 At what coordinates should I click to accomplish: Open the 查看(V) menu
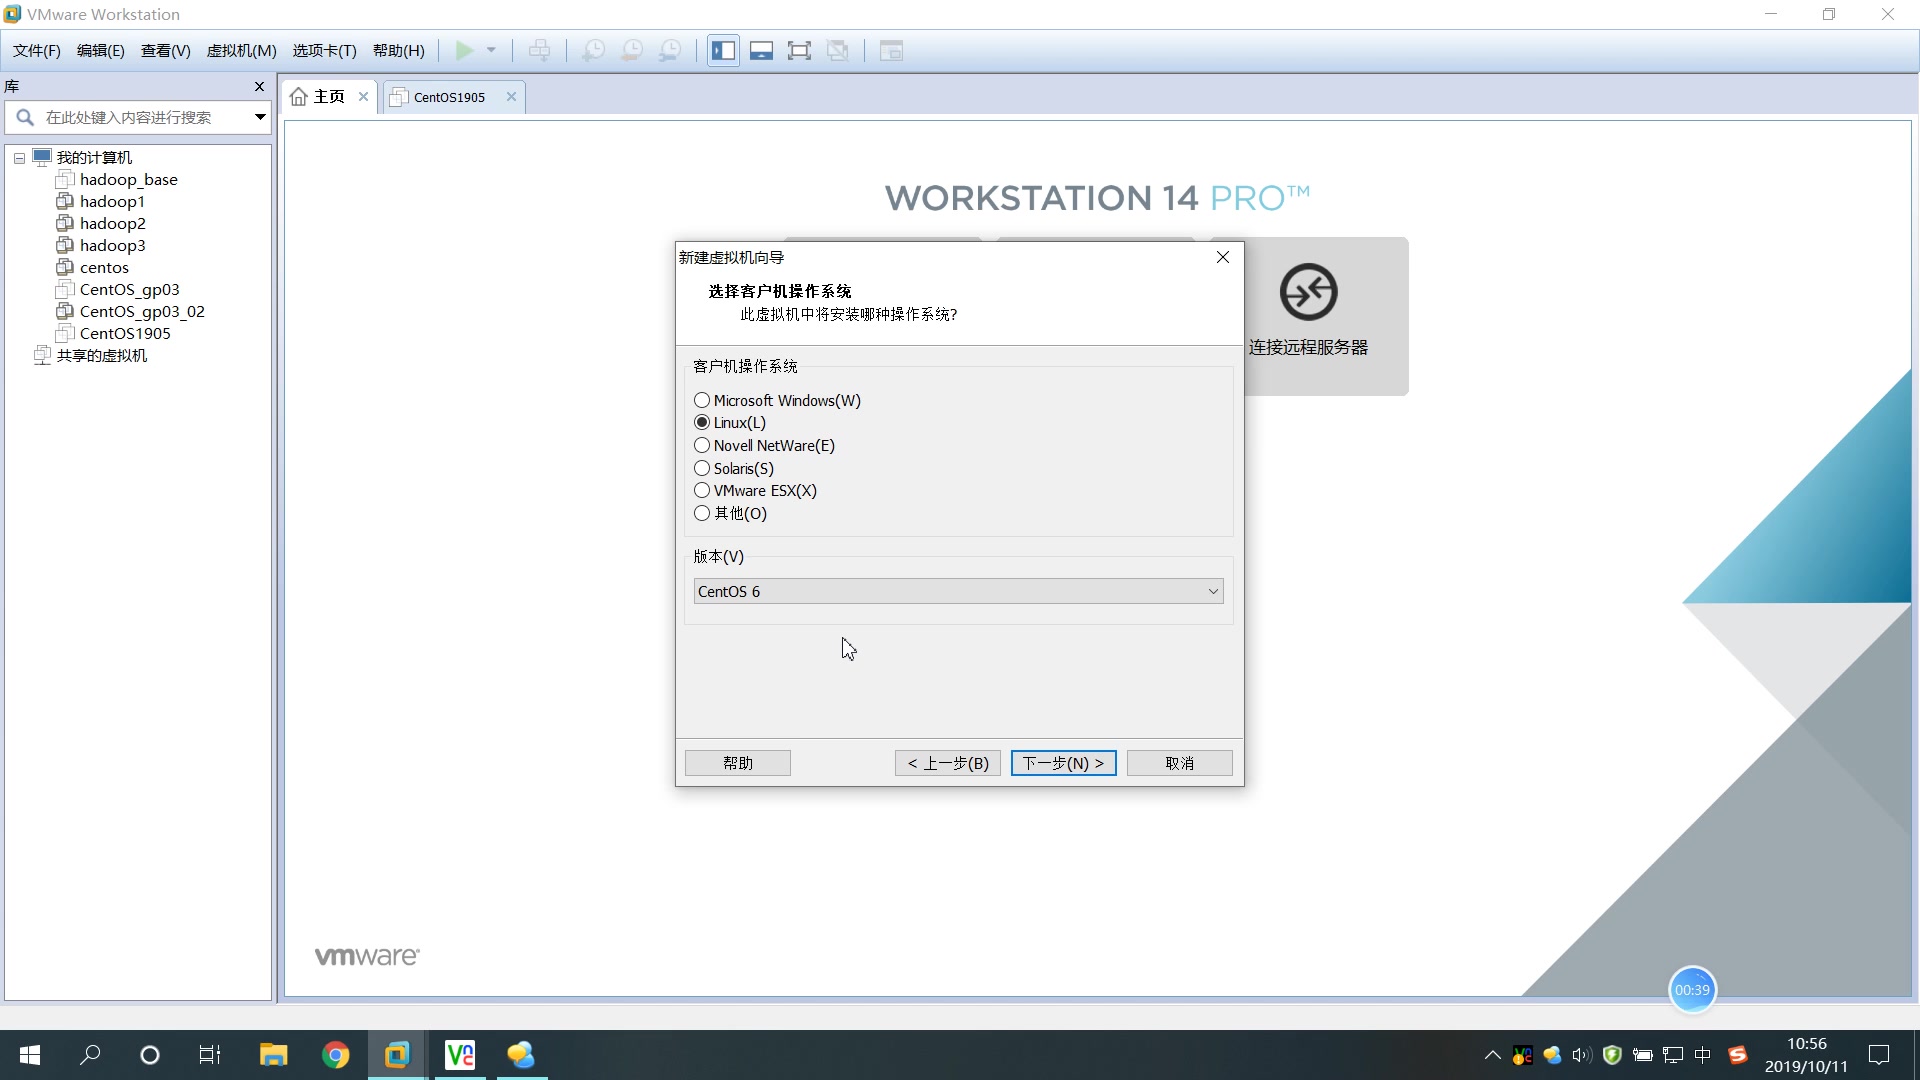(165, 50)
